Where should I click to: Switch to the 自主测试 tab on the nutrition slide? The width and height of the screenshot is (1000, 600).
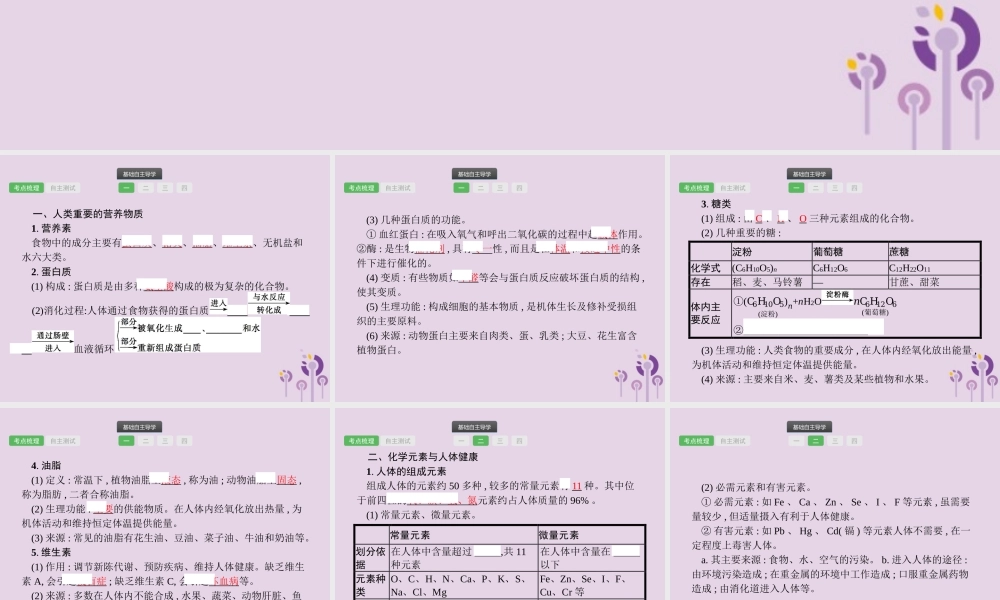pyautogui.click(x=63, y=187)
